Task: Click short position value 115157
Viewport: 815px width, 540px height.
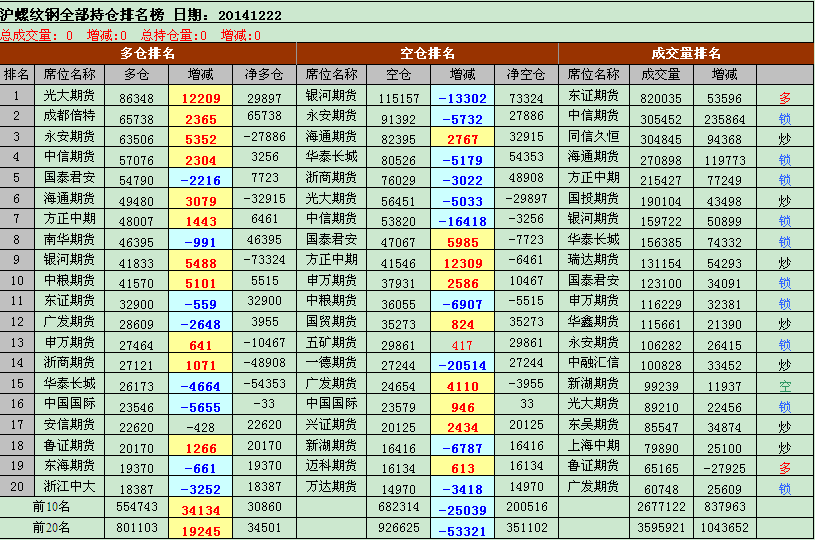Action: point(398,98)
